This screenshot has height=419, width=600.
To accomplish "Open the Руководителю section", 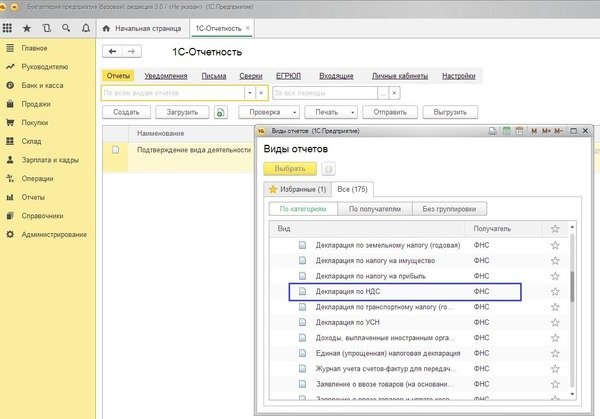I will (45, 67).
